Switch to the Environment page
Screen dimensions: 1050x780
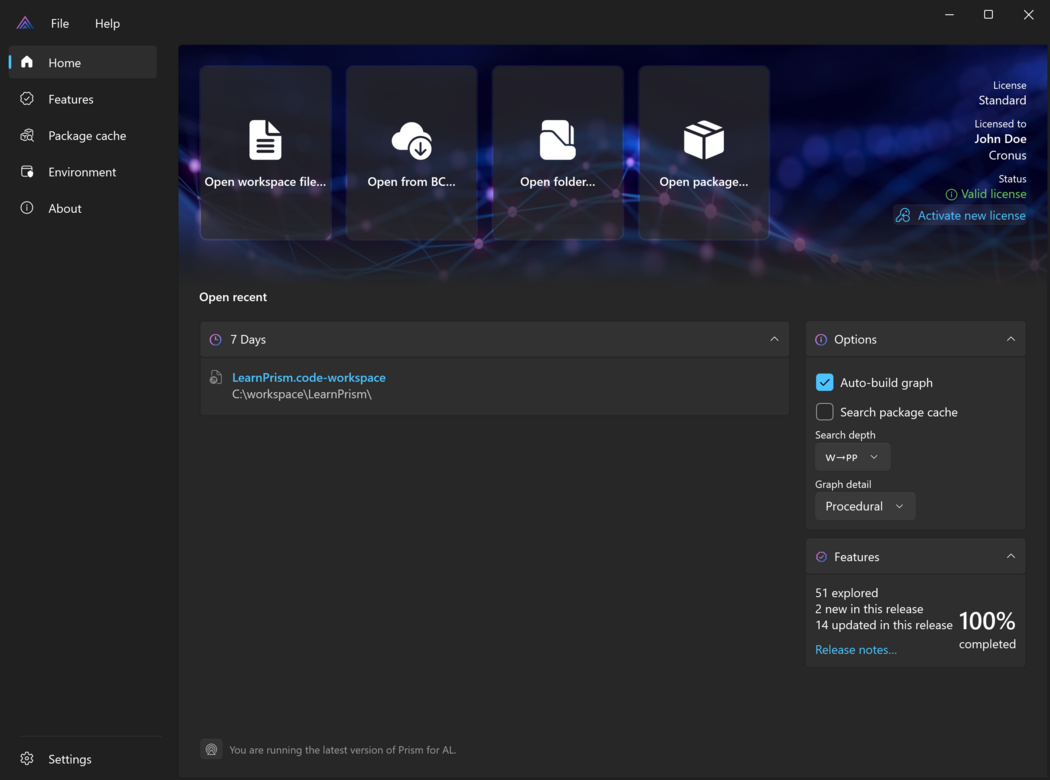(83, 172)
